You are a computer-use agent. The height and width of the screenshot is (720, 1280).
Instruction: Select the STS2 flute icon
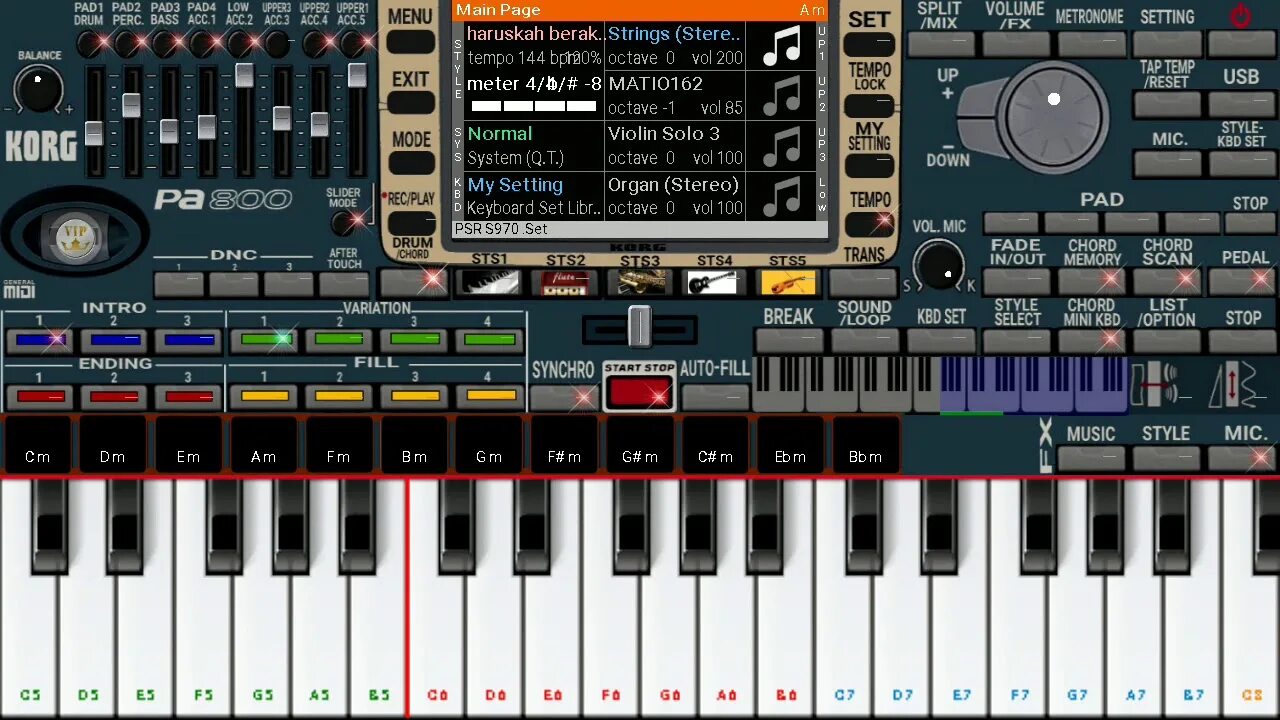[x=565, y=282]
